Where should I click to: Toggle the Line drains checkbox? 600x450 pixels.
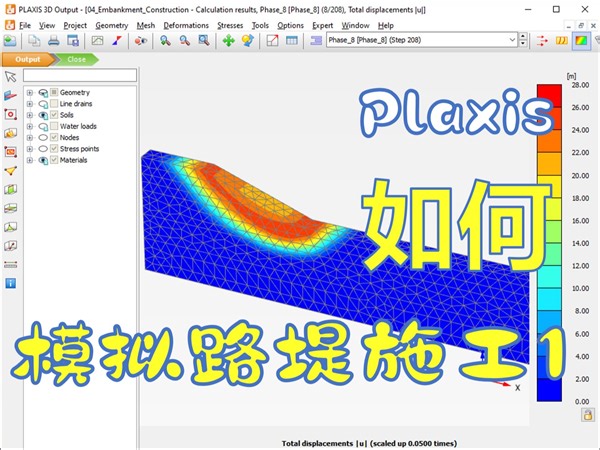pos(54,103)
